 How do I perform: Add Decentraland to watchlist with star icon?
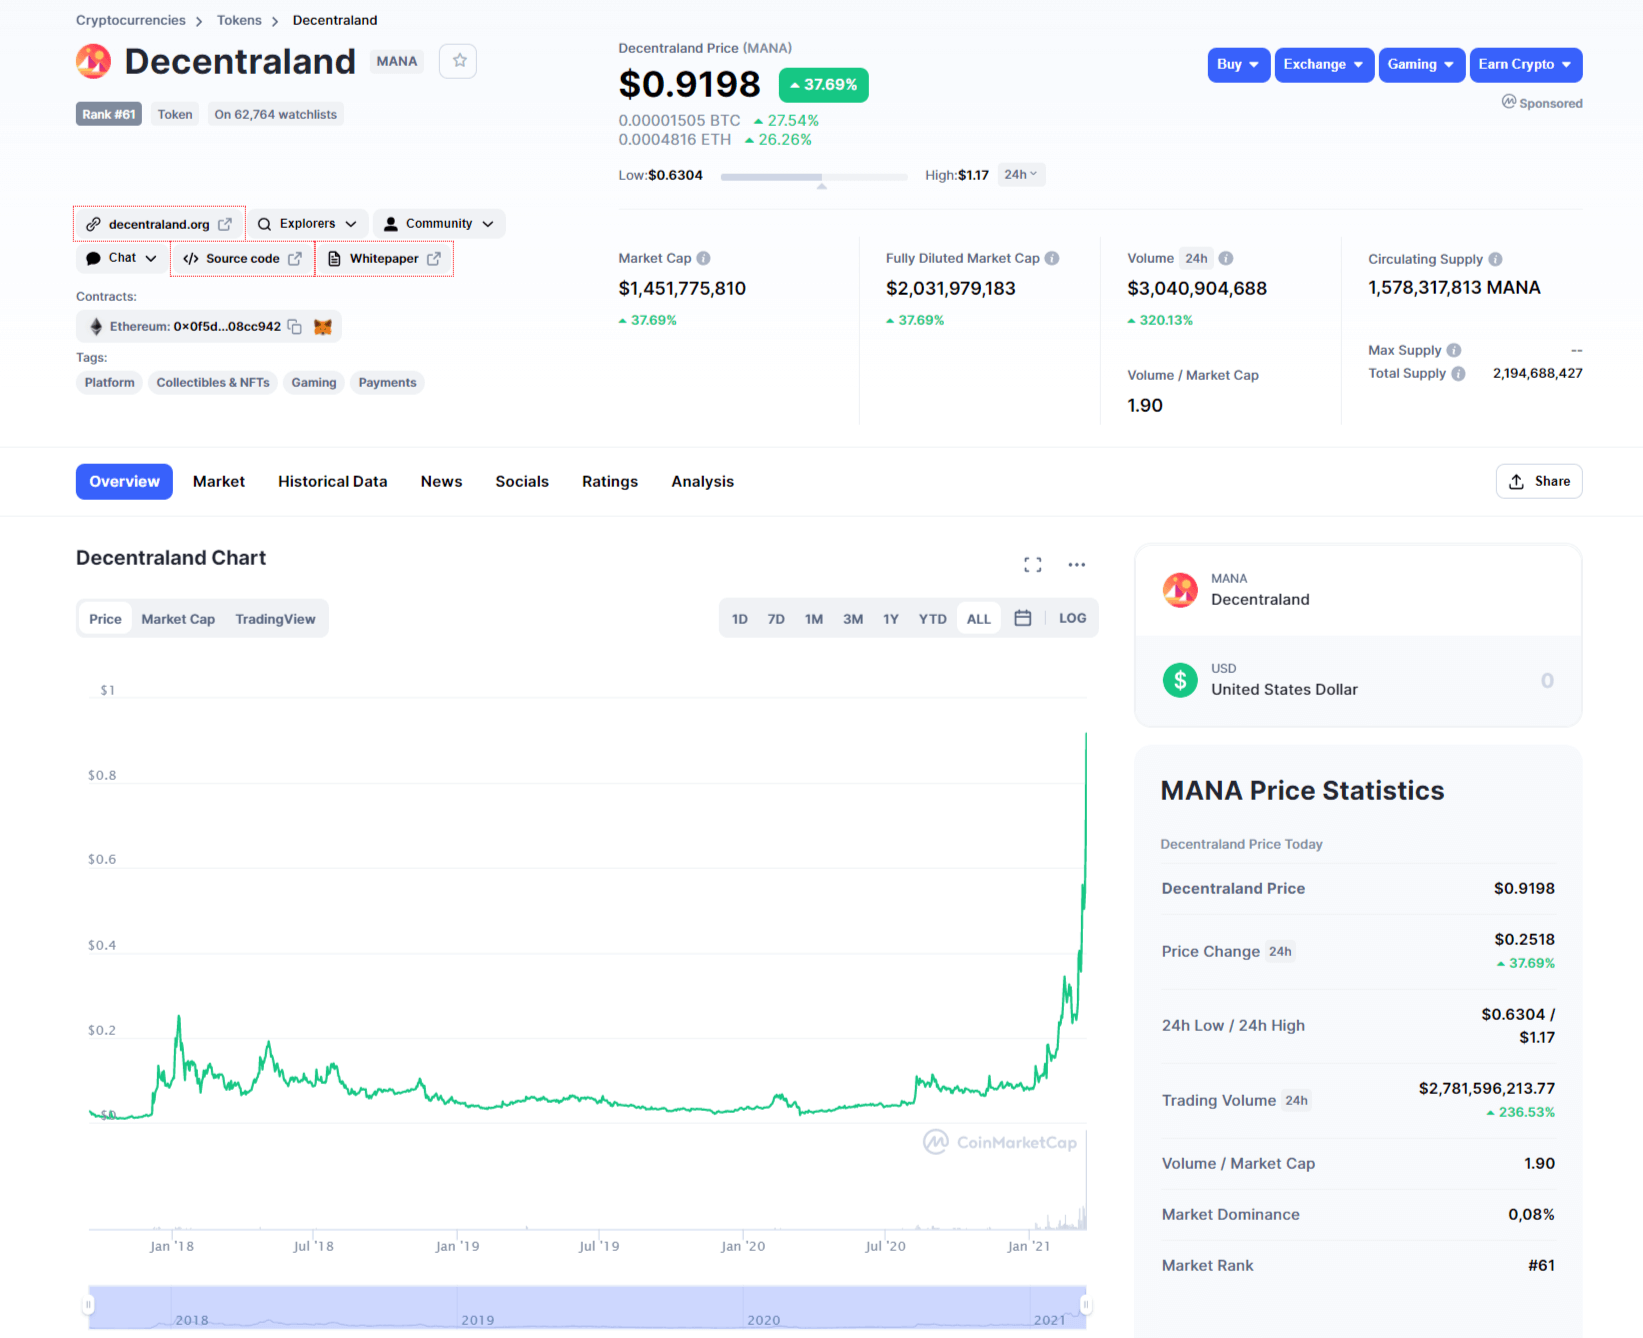(x=458, y=61)
